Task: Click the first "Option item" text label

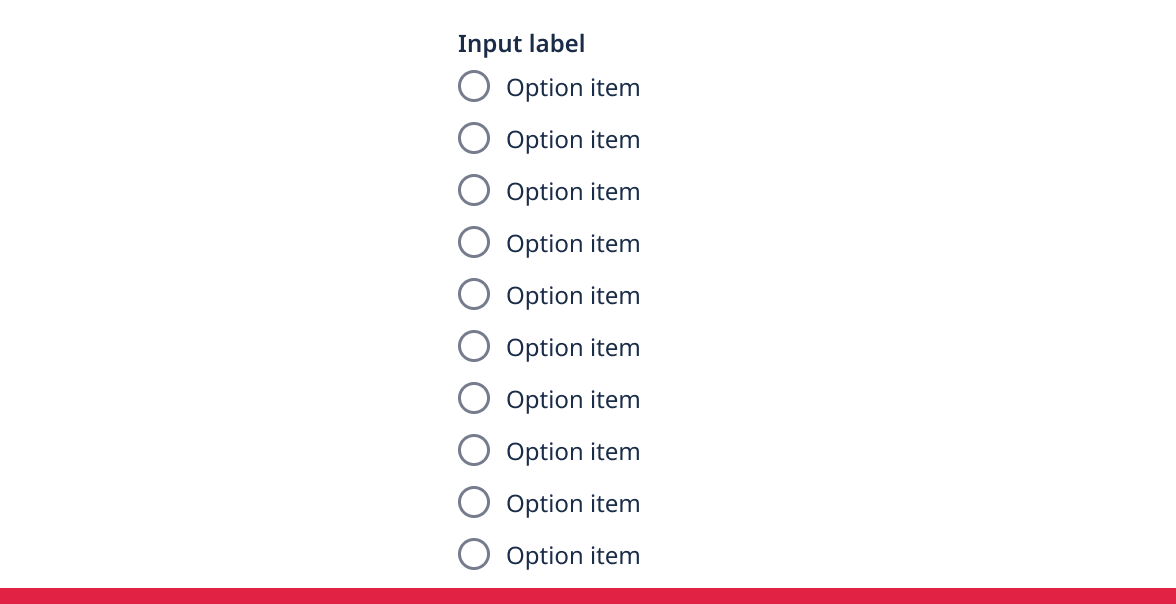Action: pyautogui.click(x=573, y=88)
